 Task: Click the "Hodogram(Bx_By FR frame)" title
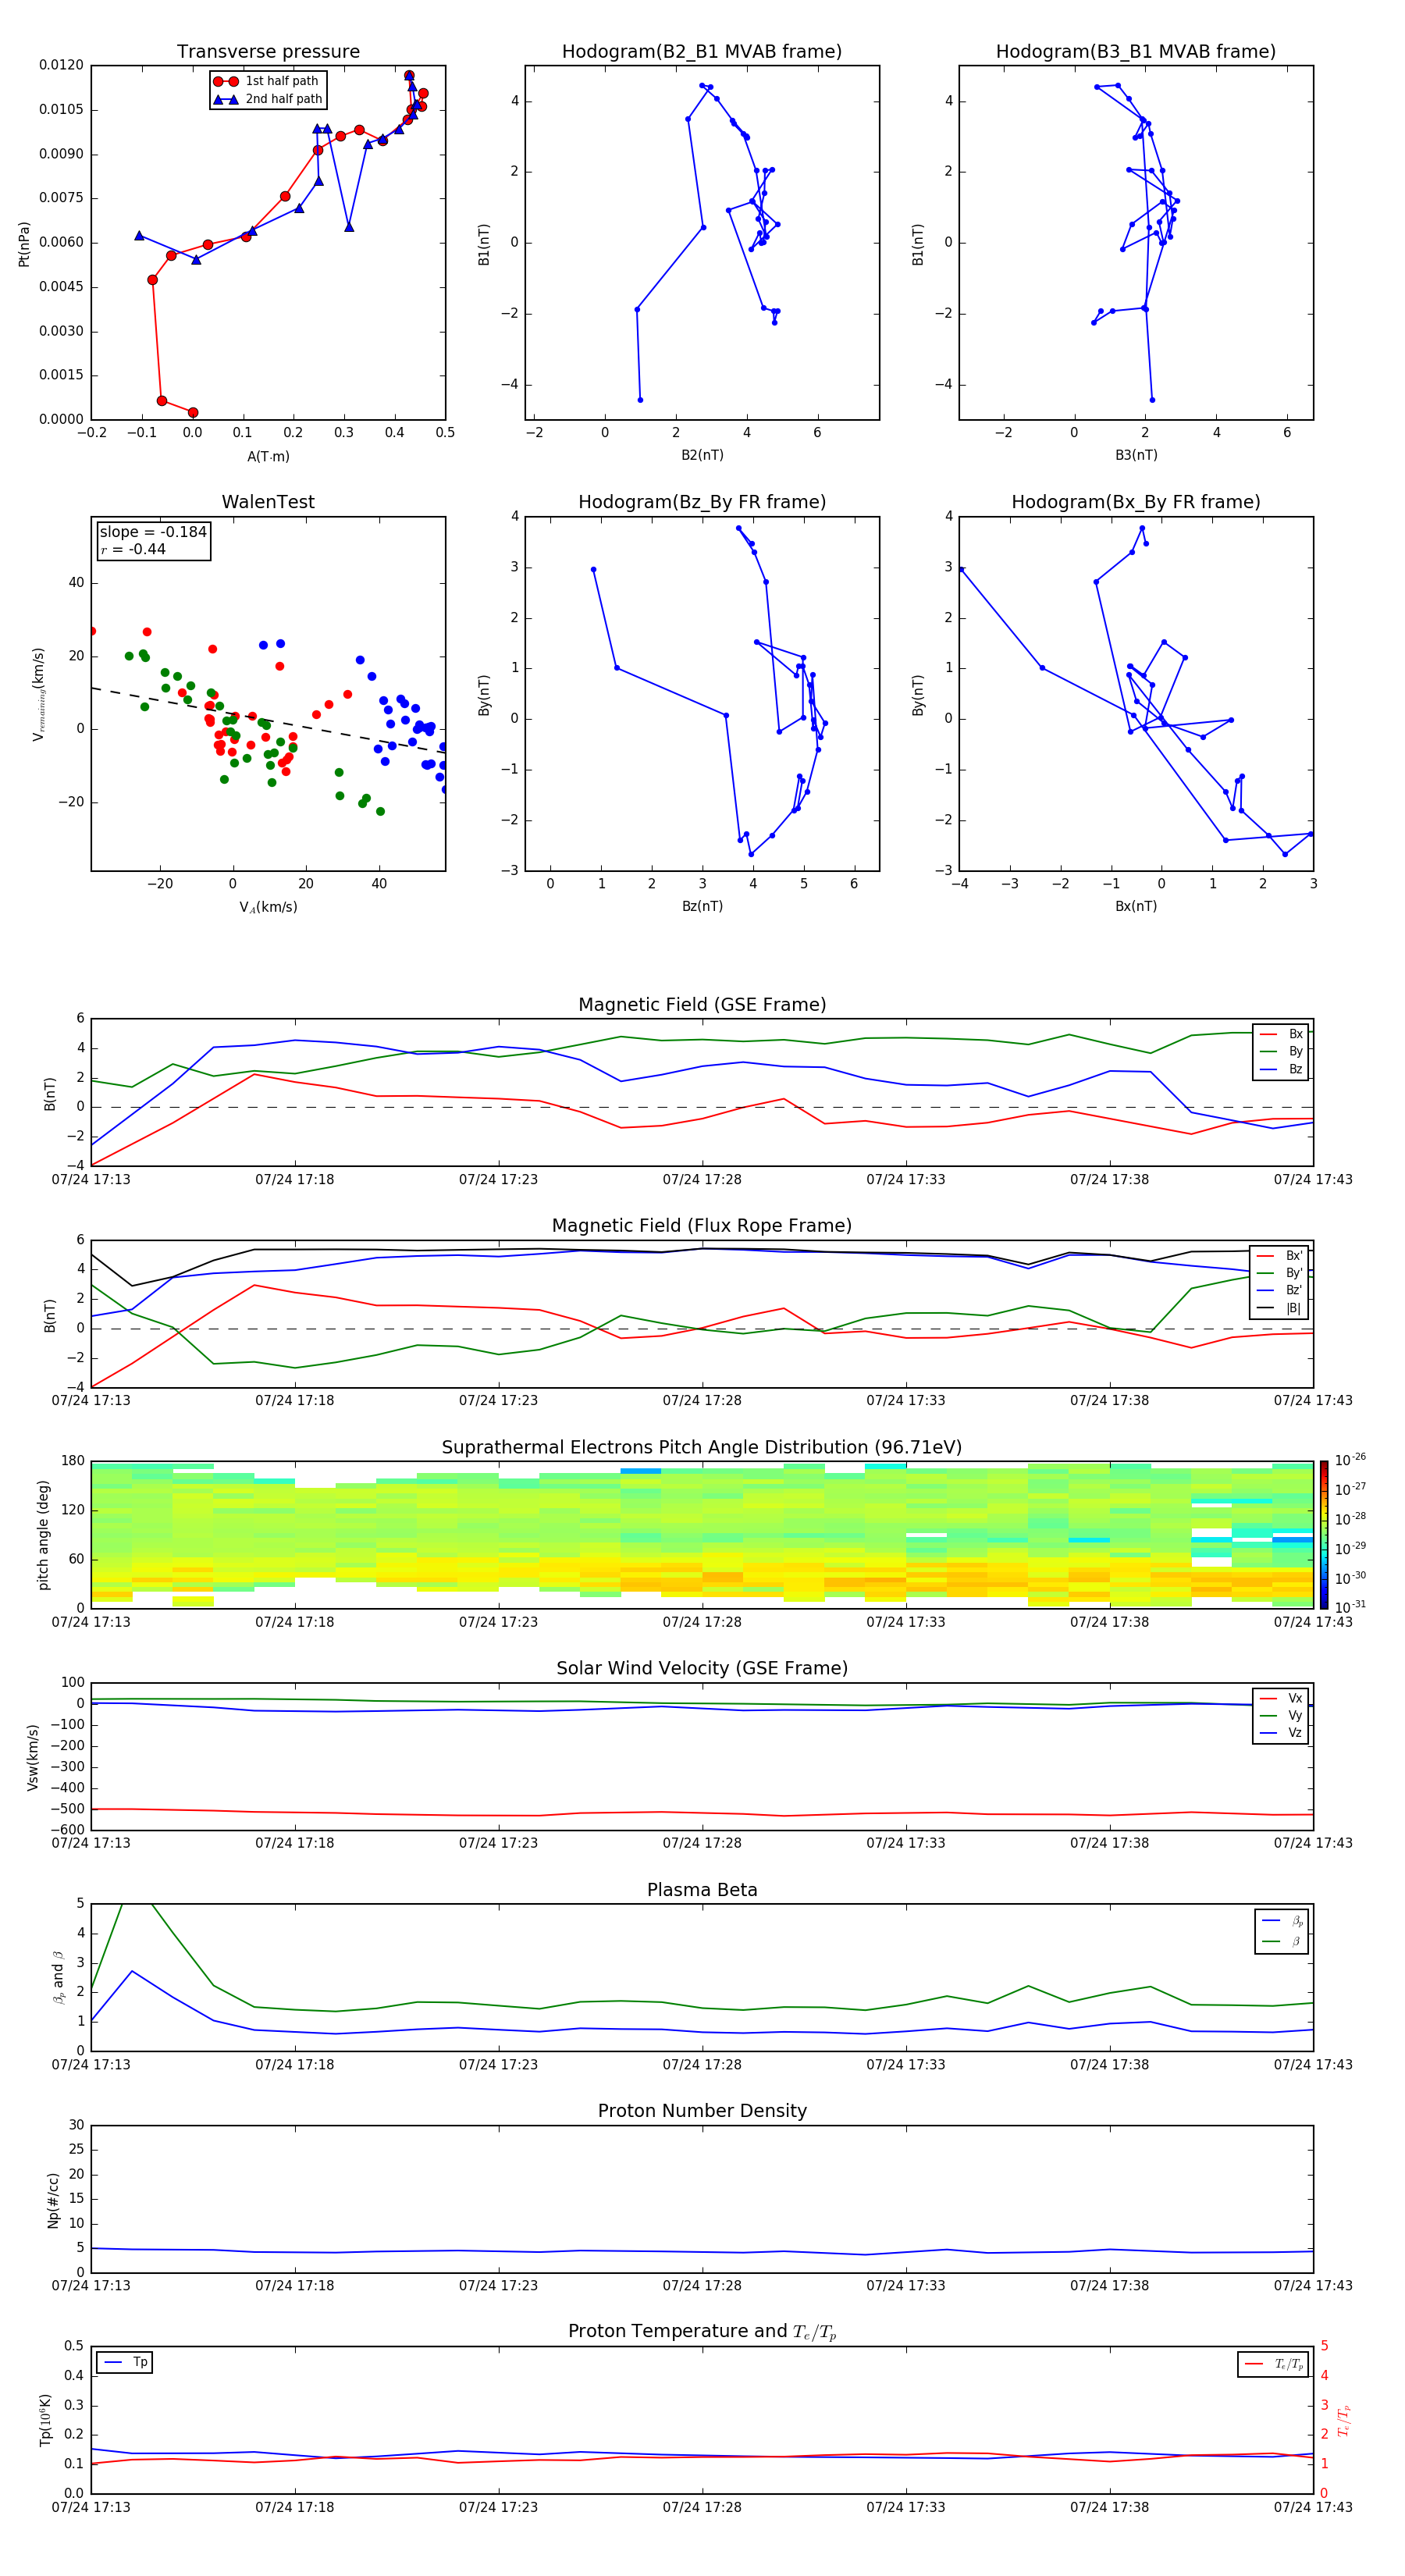(x=1136, y=502)
